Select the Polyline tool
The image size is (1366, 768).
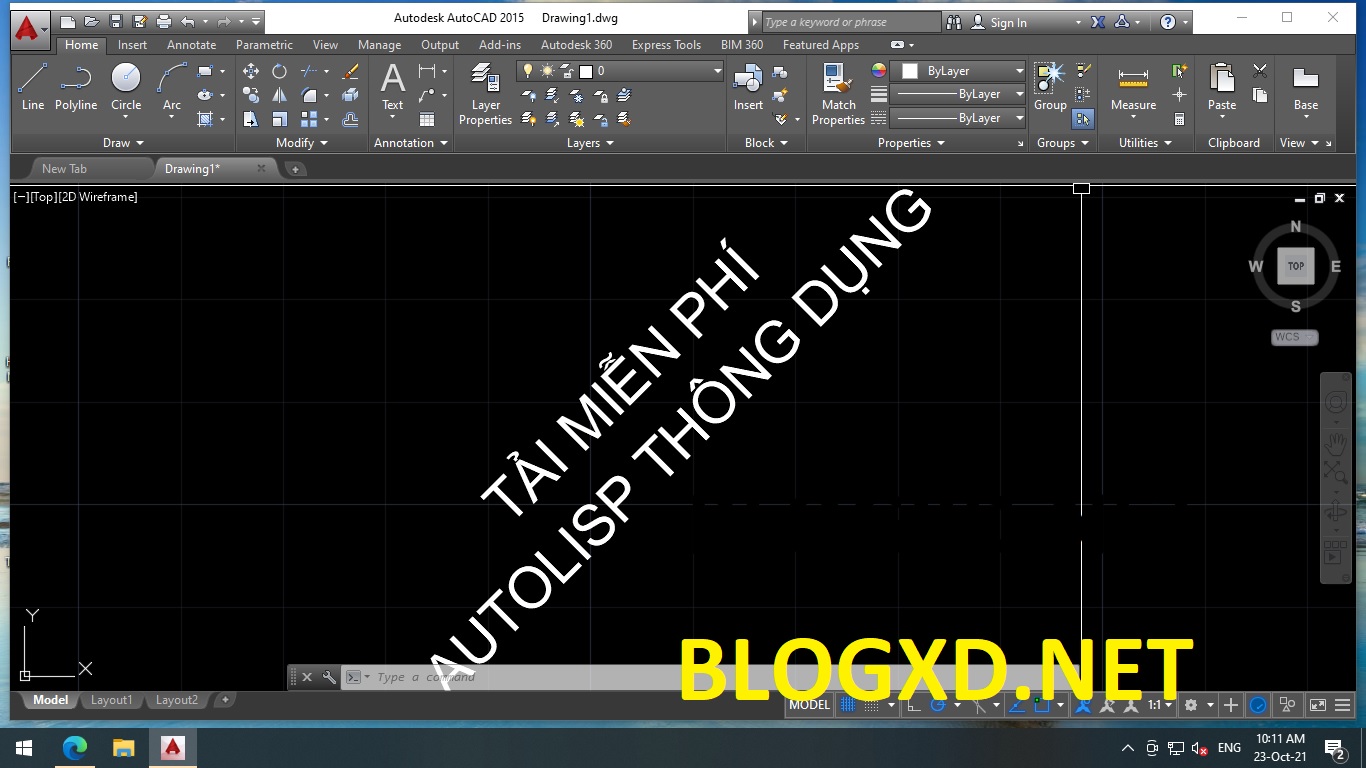[75, 80]
